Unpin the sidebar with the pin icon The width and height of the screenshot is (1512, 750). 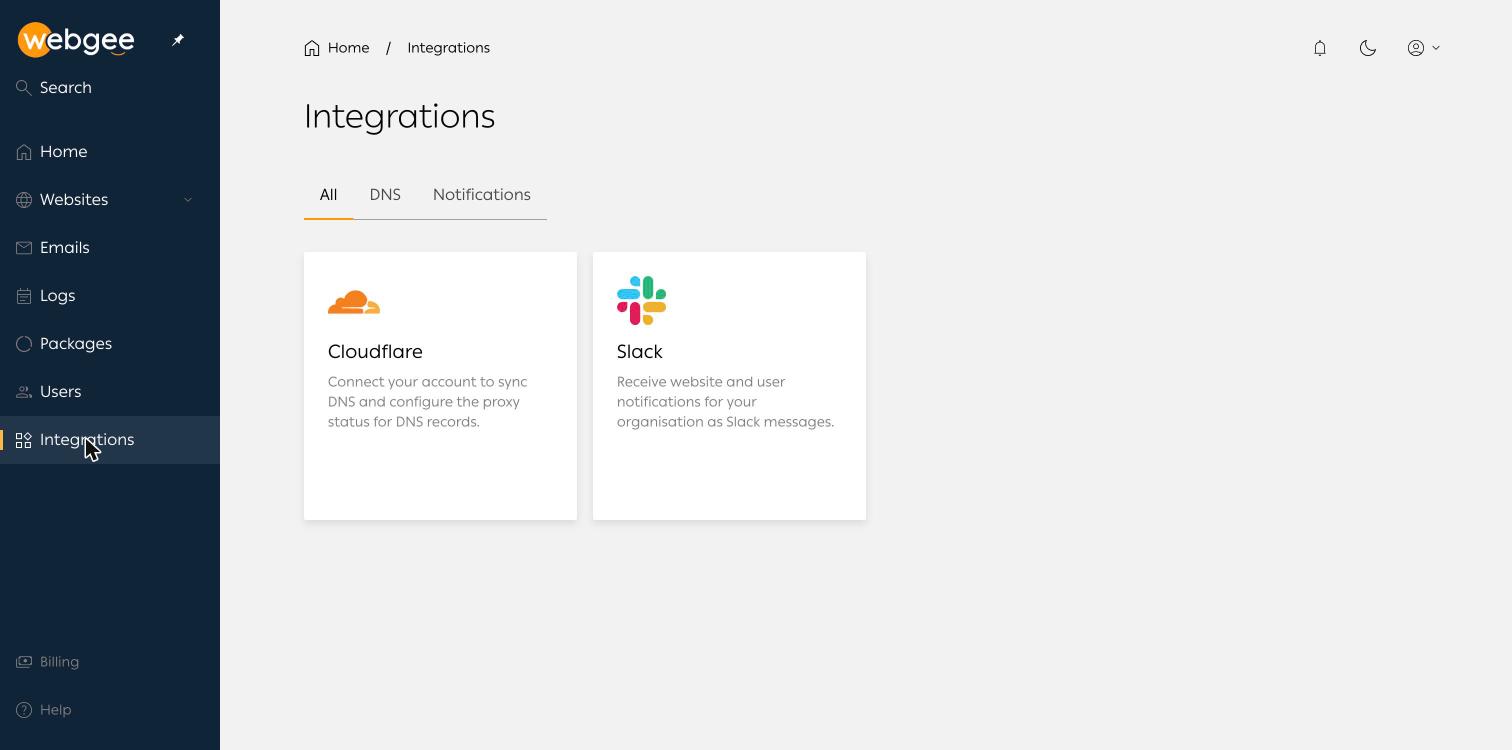[178, 40]
